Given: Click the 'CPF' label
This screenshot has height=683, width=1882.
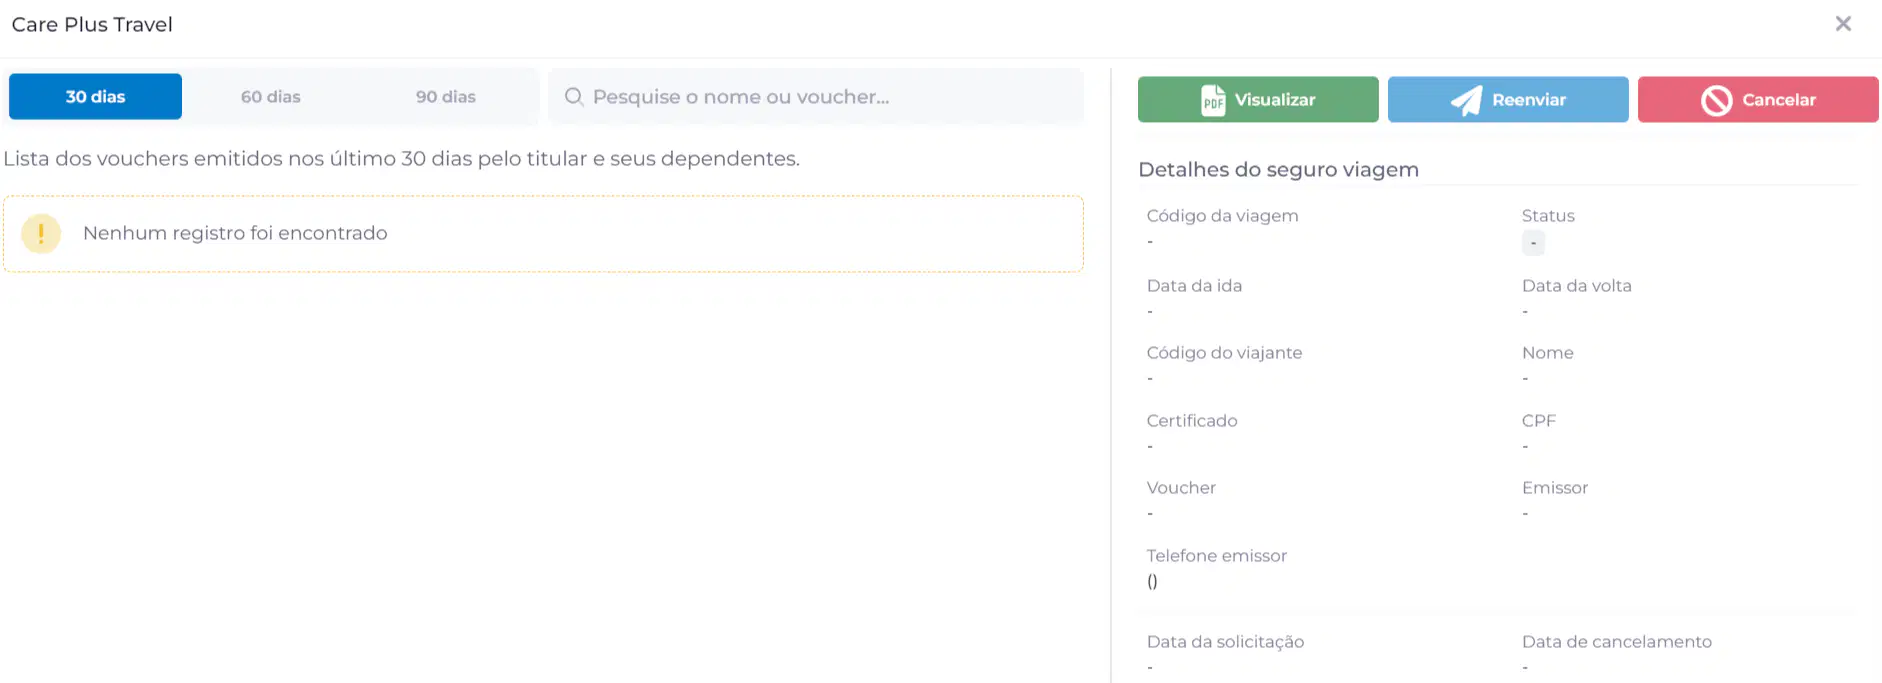Looking at the screenshot, I should [1539, 421].
